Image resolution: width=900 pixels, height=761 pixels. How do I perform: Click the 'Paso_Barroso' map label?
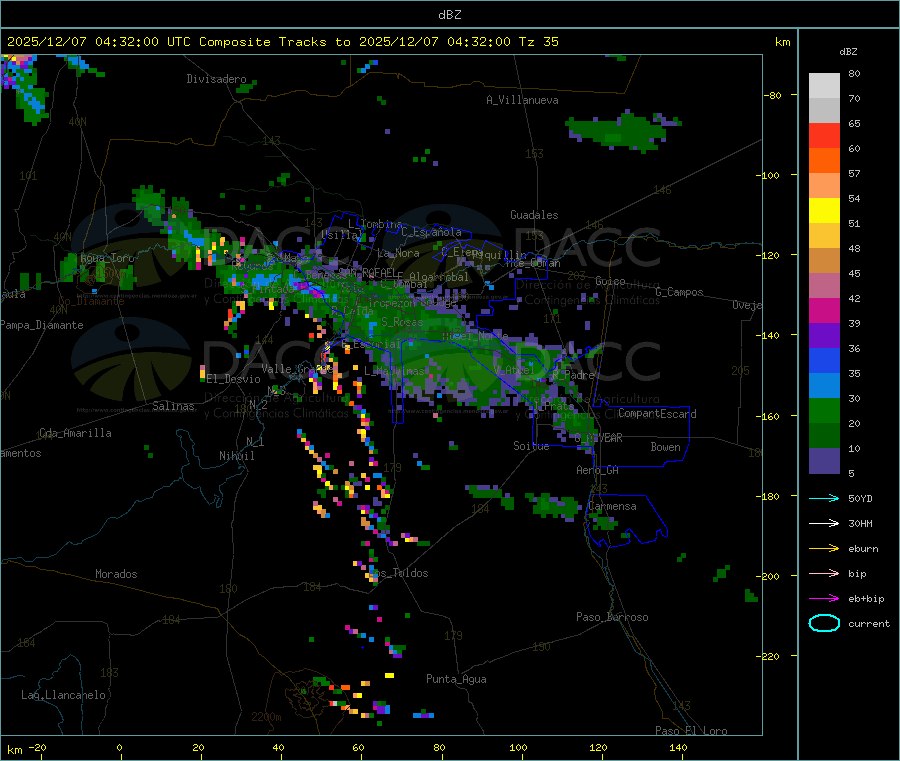pos(612,617)
